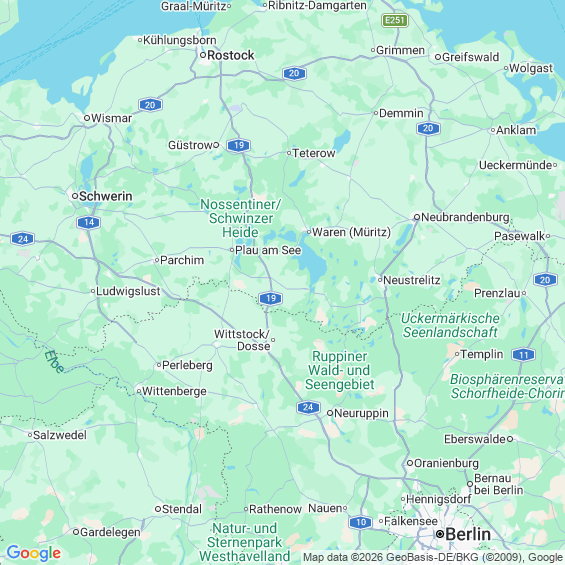Open the Google logo link
Viewport: 565px width, 565px height.
[x=34, y=553]
